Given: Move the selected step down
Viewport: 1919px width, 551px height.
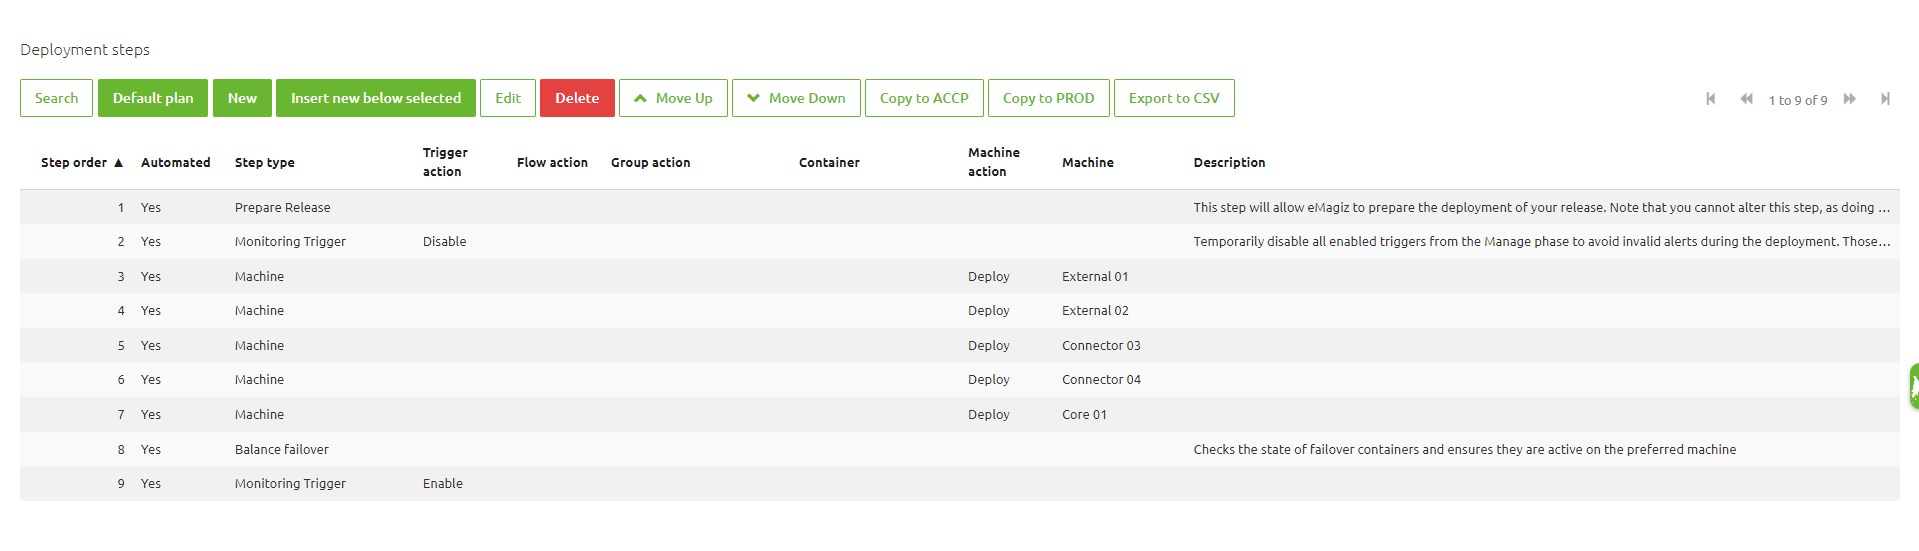Looking at the screenshot, I should pos(796,98).
